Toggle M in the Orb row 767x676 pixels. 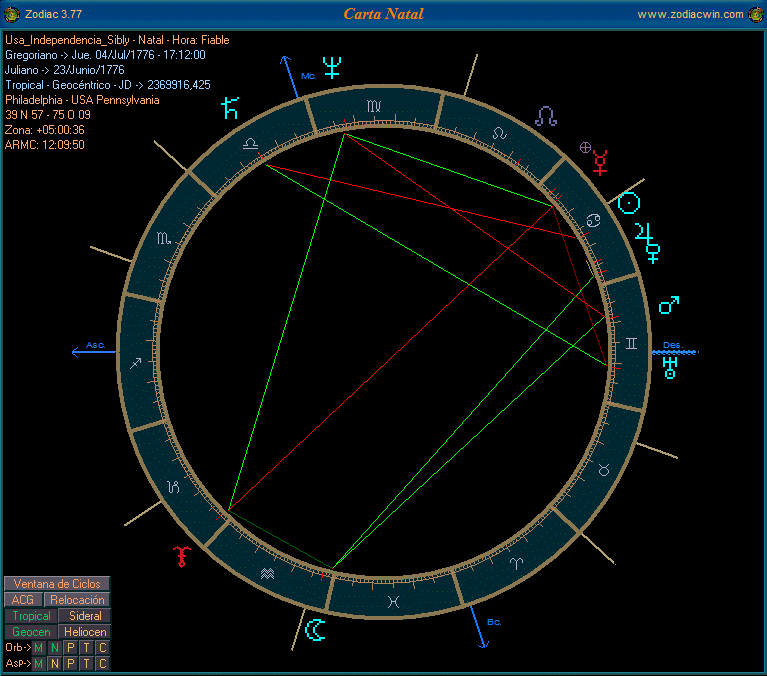tap(39, 648)
